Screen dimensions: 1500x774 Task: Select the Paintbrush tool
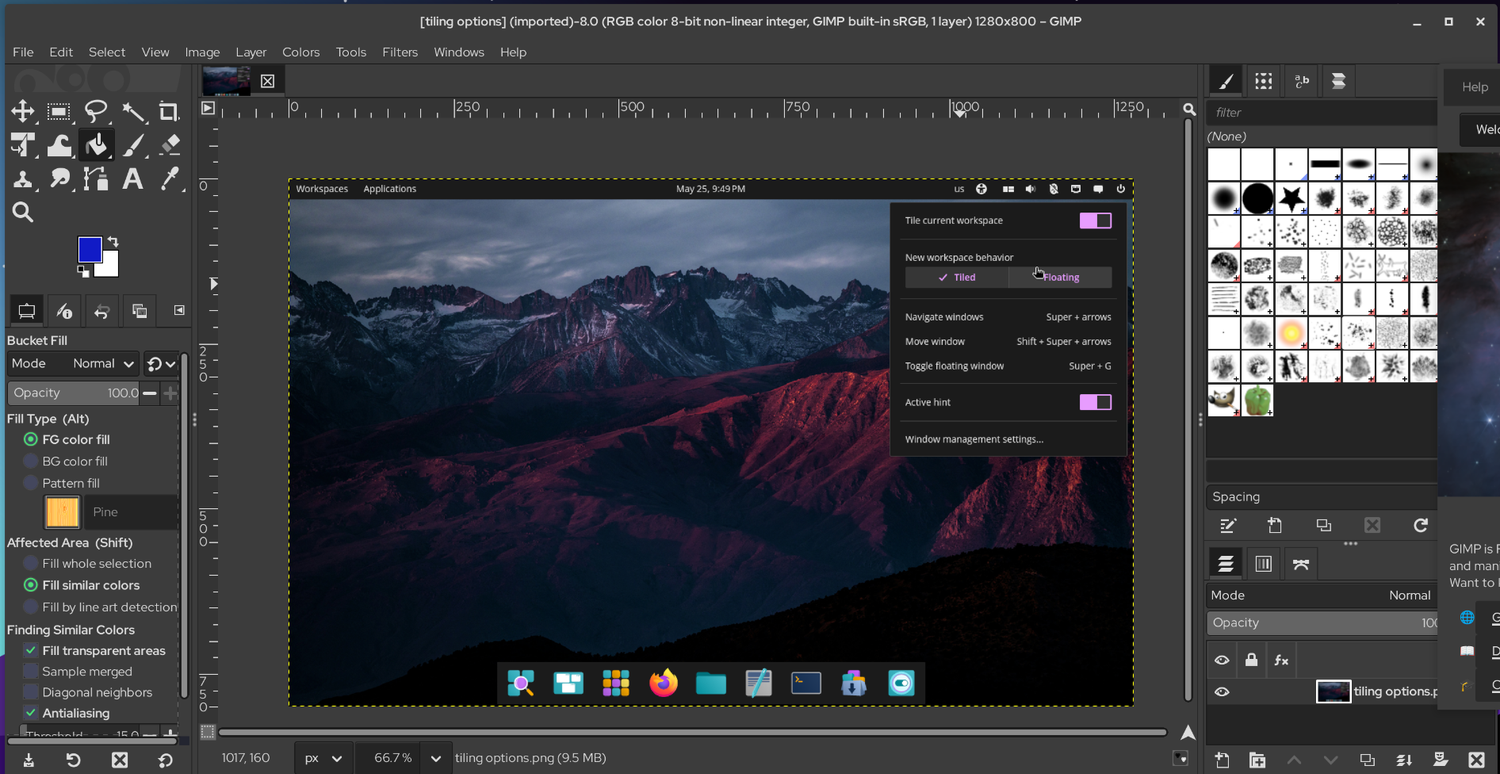133,146
